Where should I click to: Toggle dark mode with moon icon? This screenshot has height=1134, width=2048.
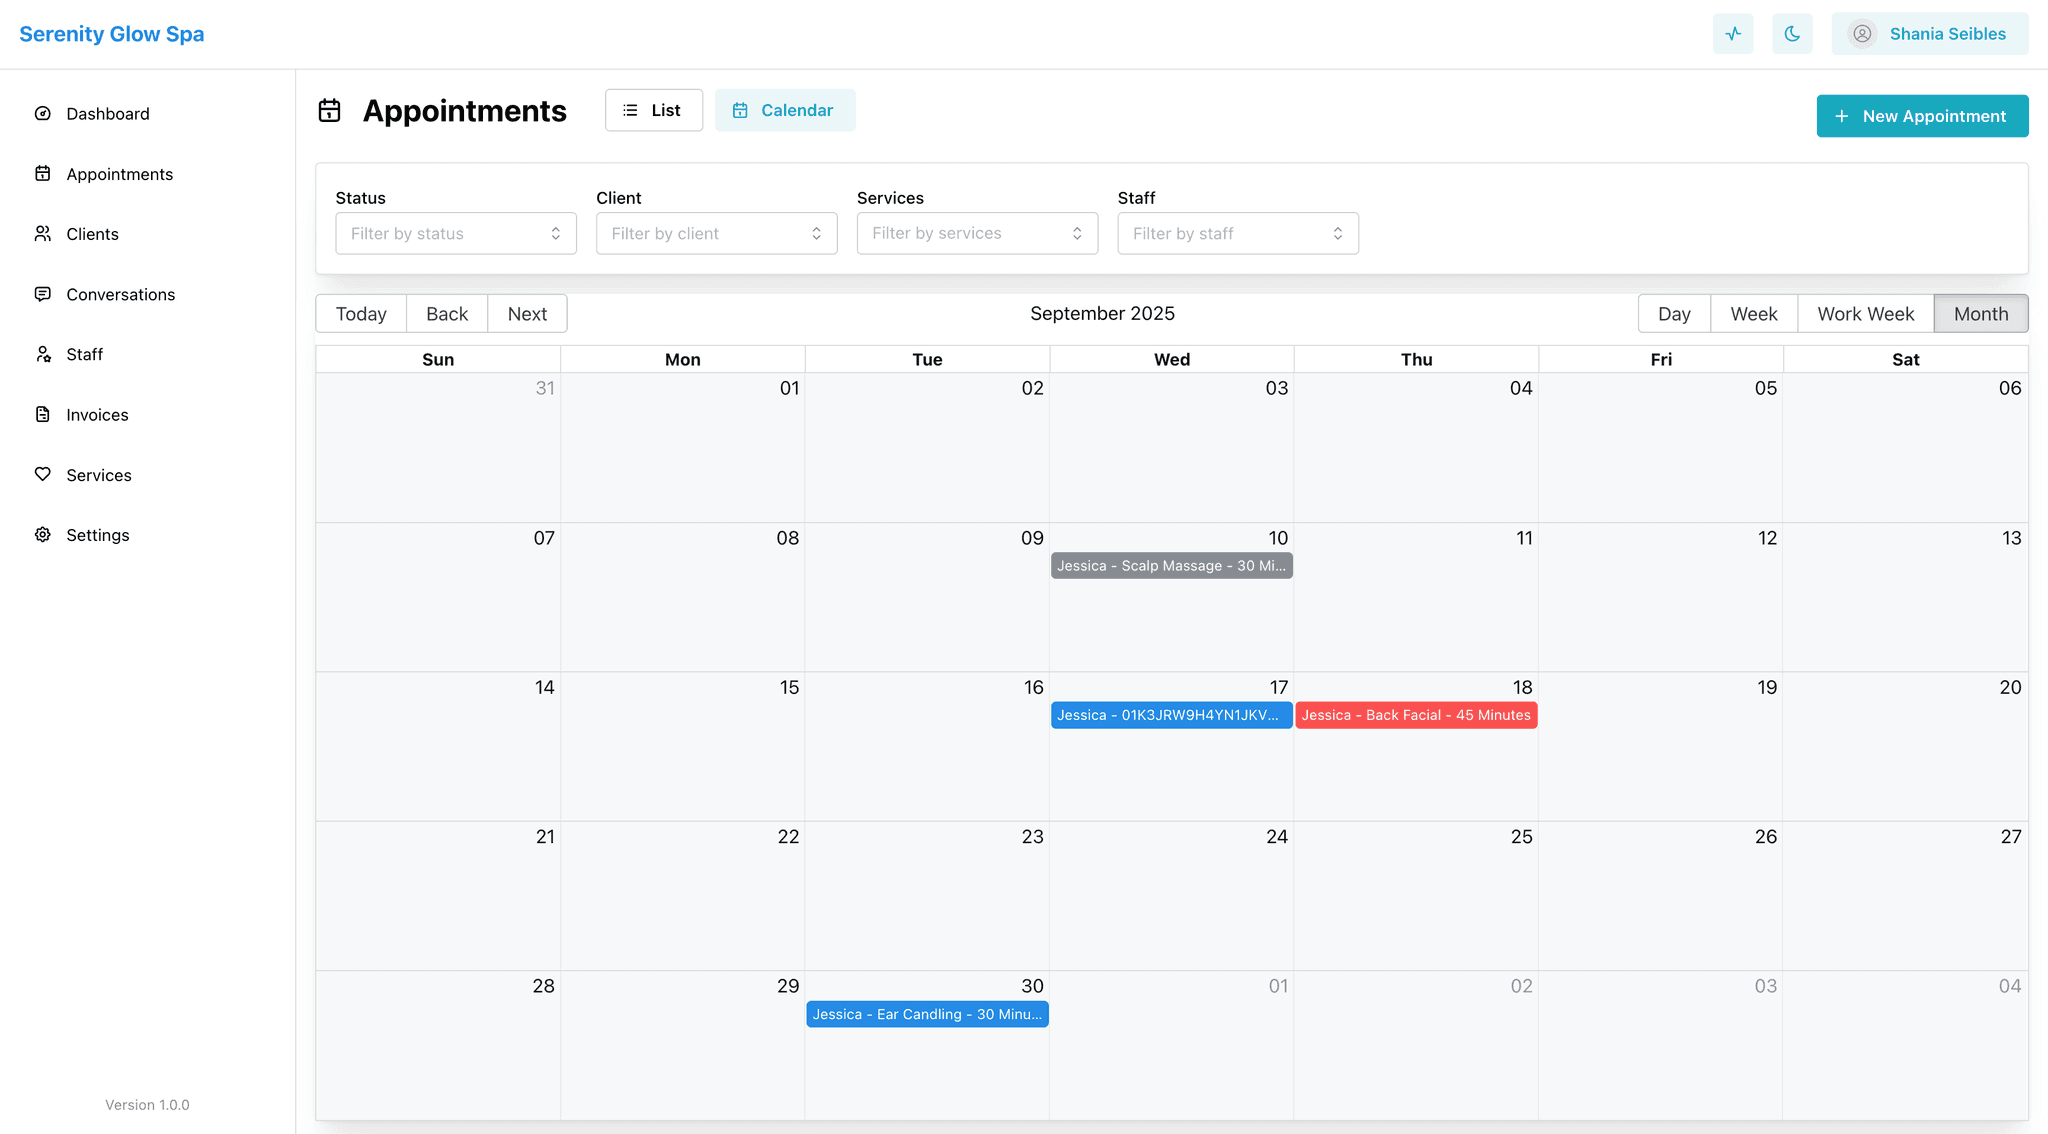(1792, 34)
